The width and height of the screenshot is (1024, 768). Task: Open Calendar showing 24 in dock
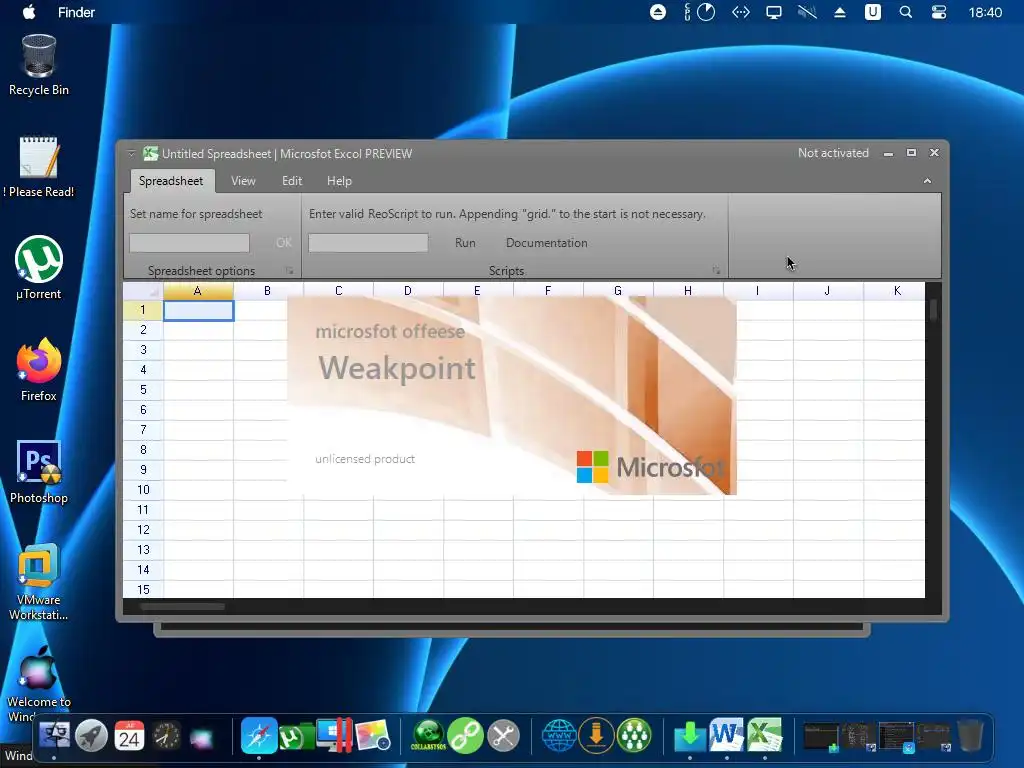tap(129, 735)
